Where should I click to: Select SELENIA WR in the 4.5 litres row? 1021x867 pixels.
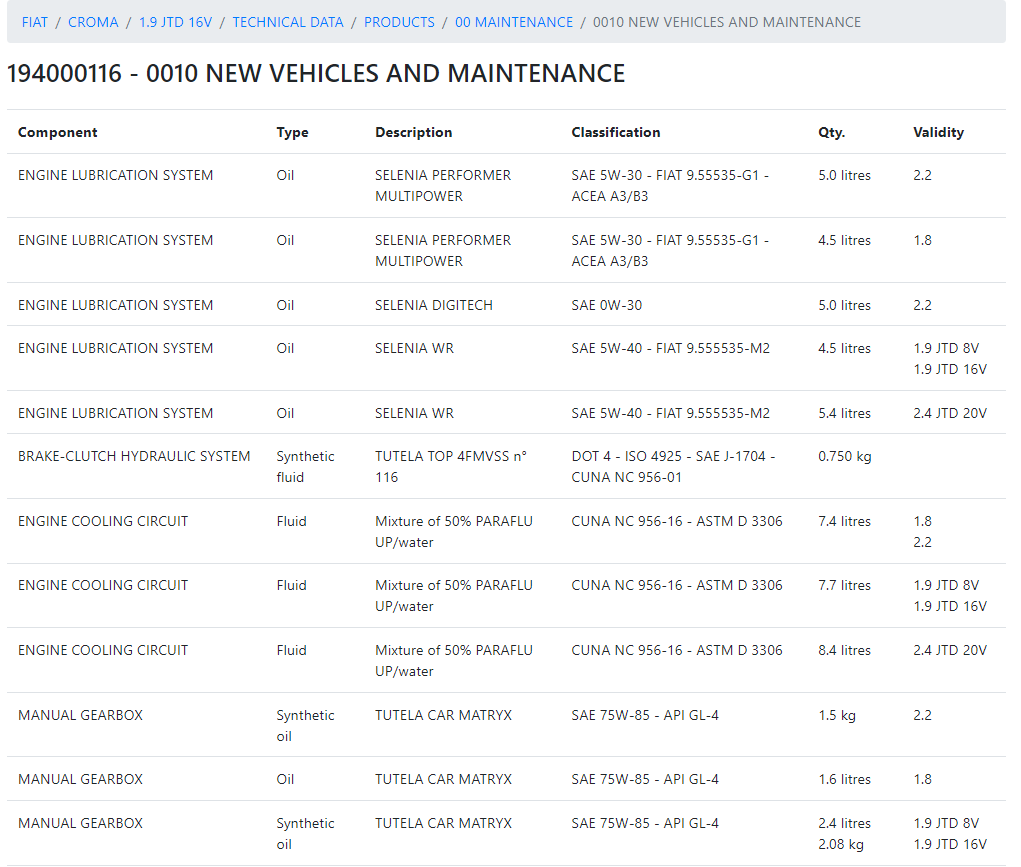(414, 348)
